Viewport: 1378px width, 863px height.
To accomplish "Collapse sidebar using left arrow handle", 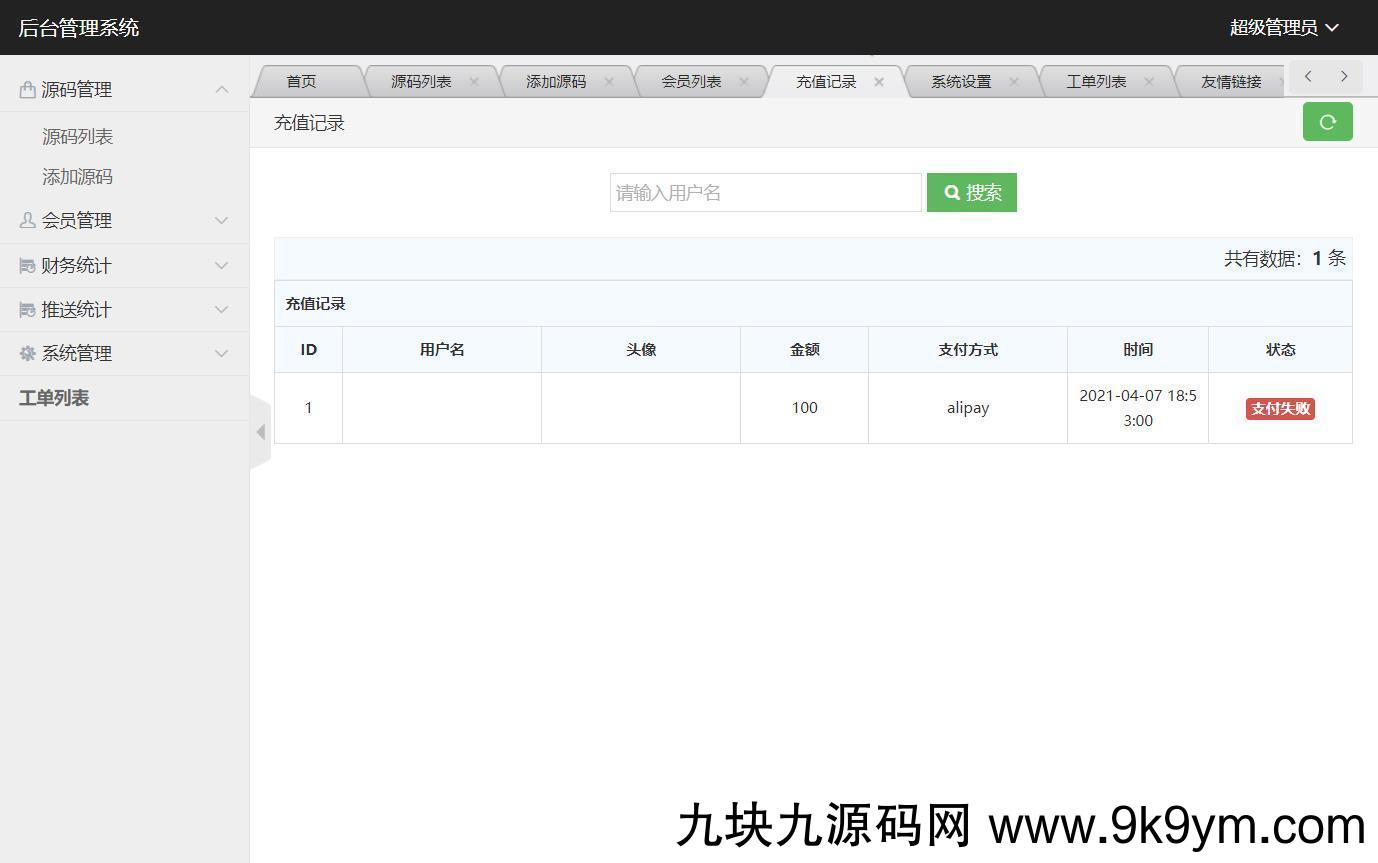I will coord(260,432).
